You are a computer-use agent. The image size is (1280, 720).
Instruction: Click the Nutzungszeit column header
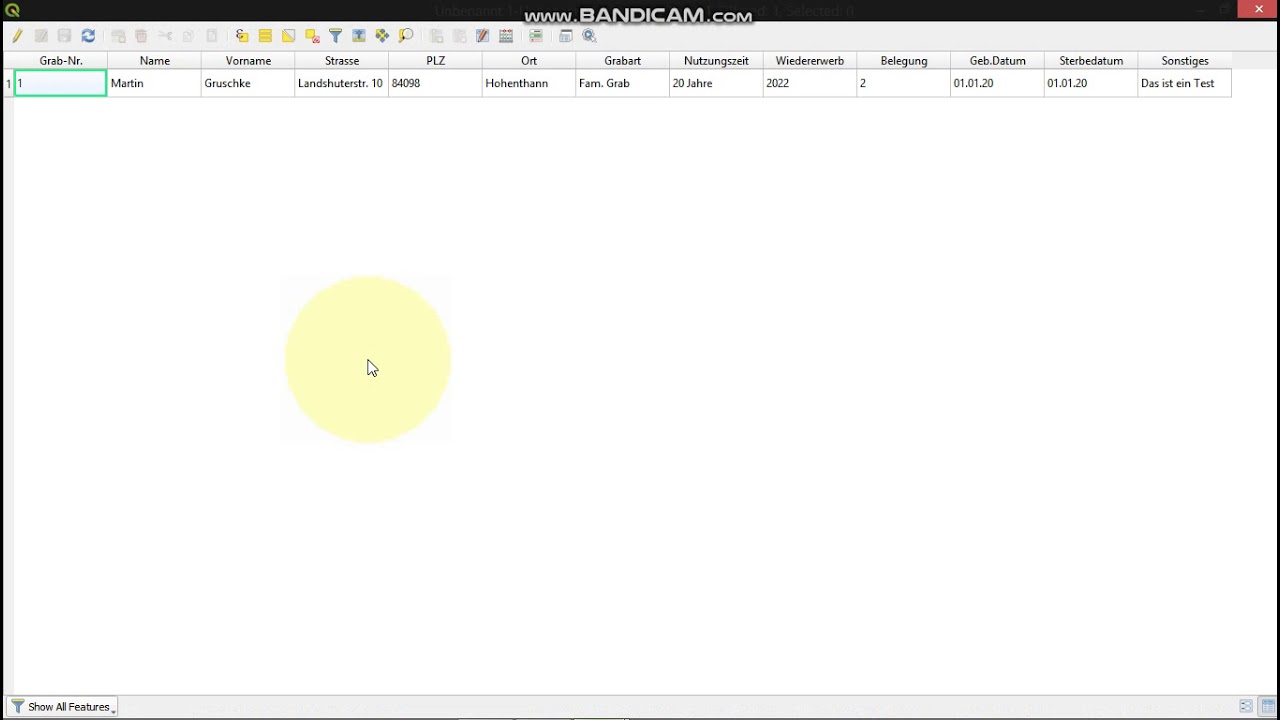716,61
